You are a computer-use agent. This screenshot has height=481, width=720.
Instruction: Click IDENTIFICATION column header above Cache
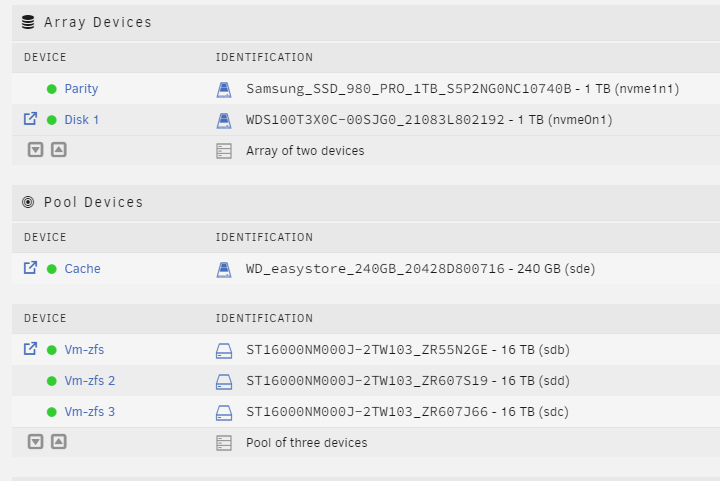click(264, 237)
